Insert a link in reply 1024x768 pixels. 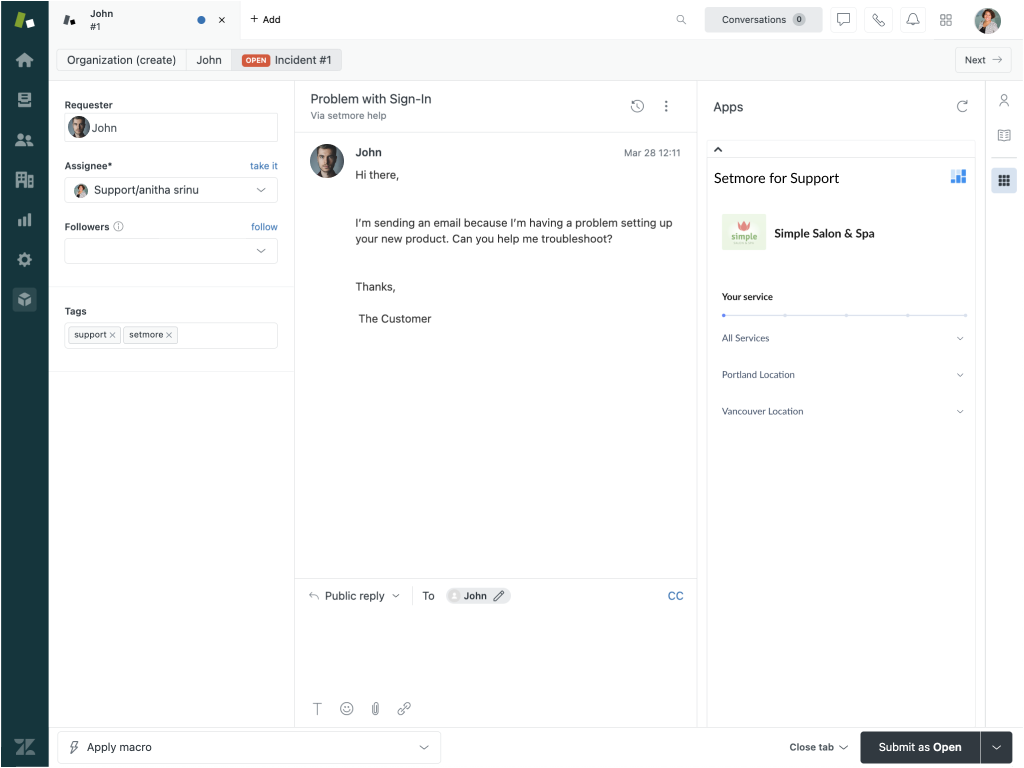pos(404,709)
